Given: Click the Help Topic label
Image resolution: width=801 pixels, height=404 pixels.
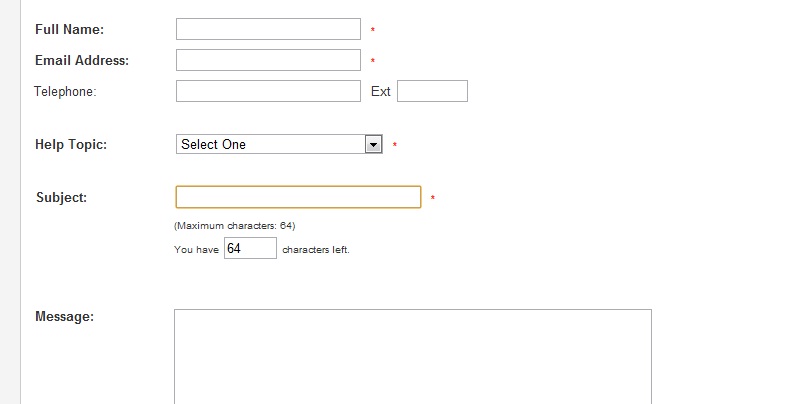Looking at the screenshot, I should (71, 145).
